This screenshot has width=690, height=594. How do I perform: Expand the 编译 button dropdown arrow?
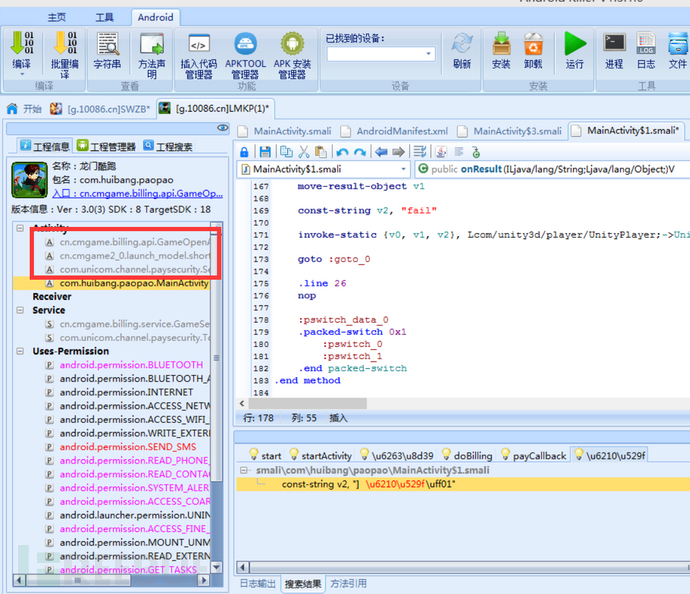point(22,74)
